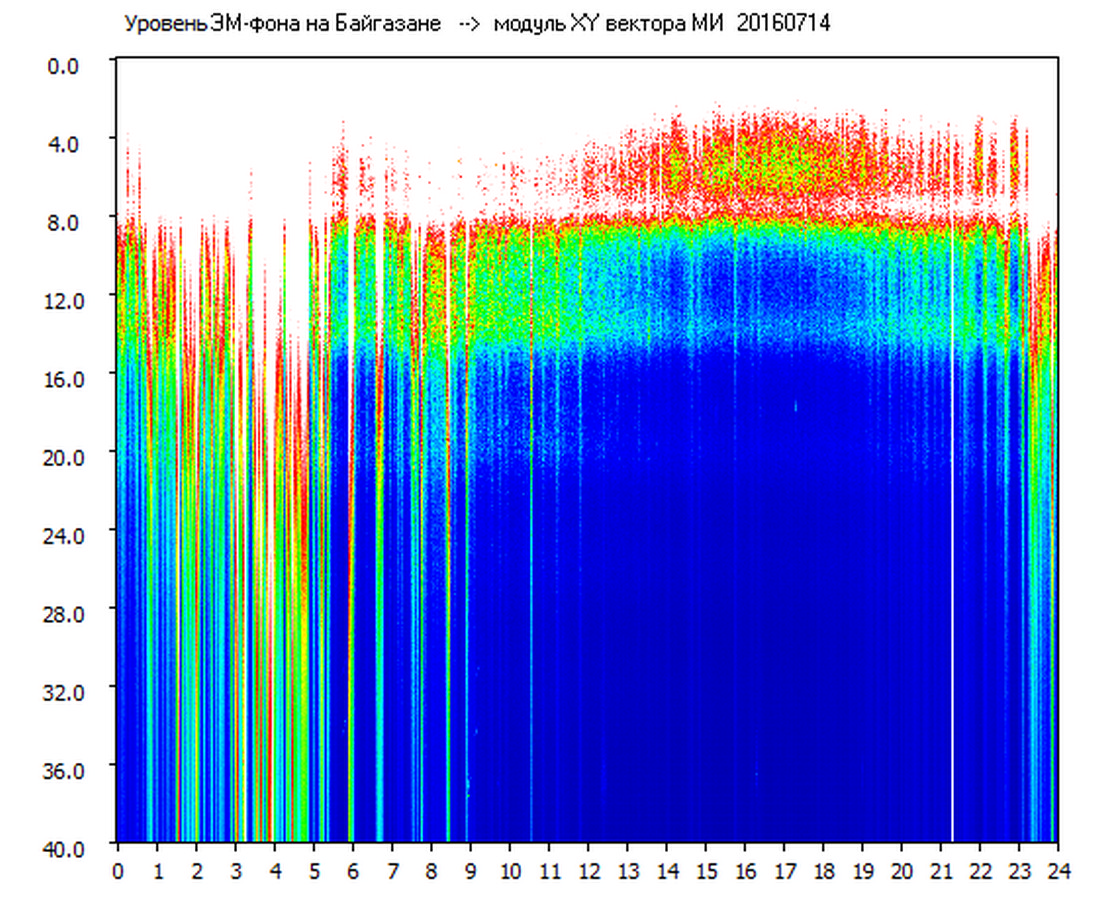Click the hour 21 tick label
1096x900 pixels.
coord(940,871)
